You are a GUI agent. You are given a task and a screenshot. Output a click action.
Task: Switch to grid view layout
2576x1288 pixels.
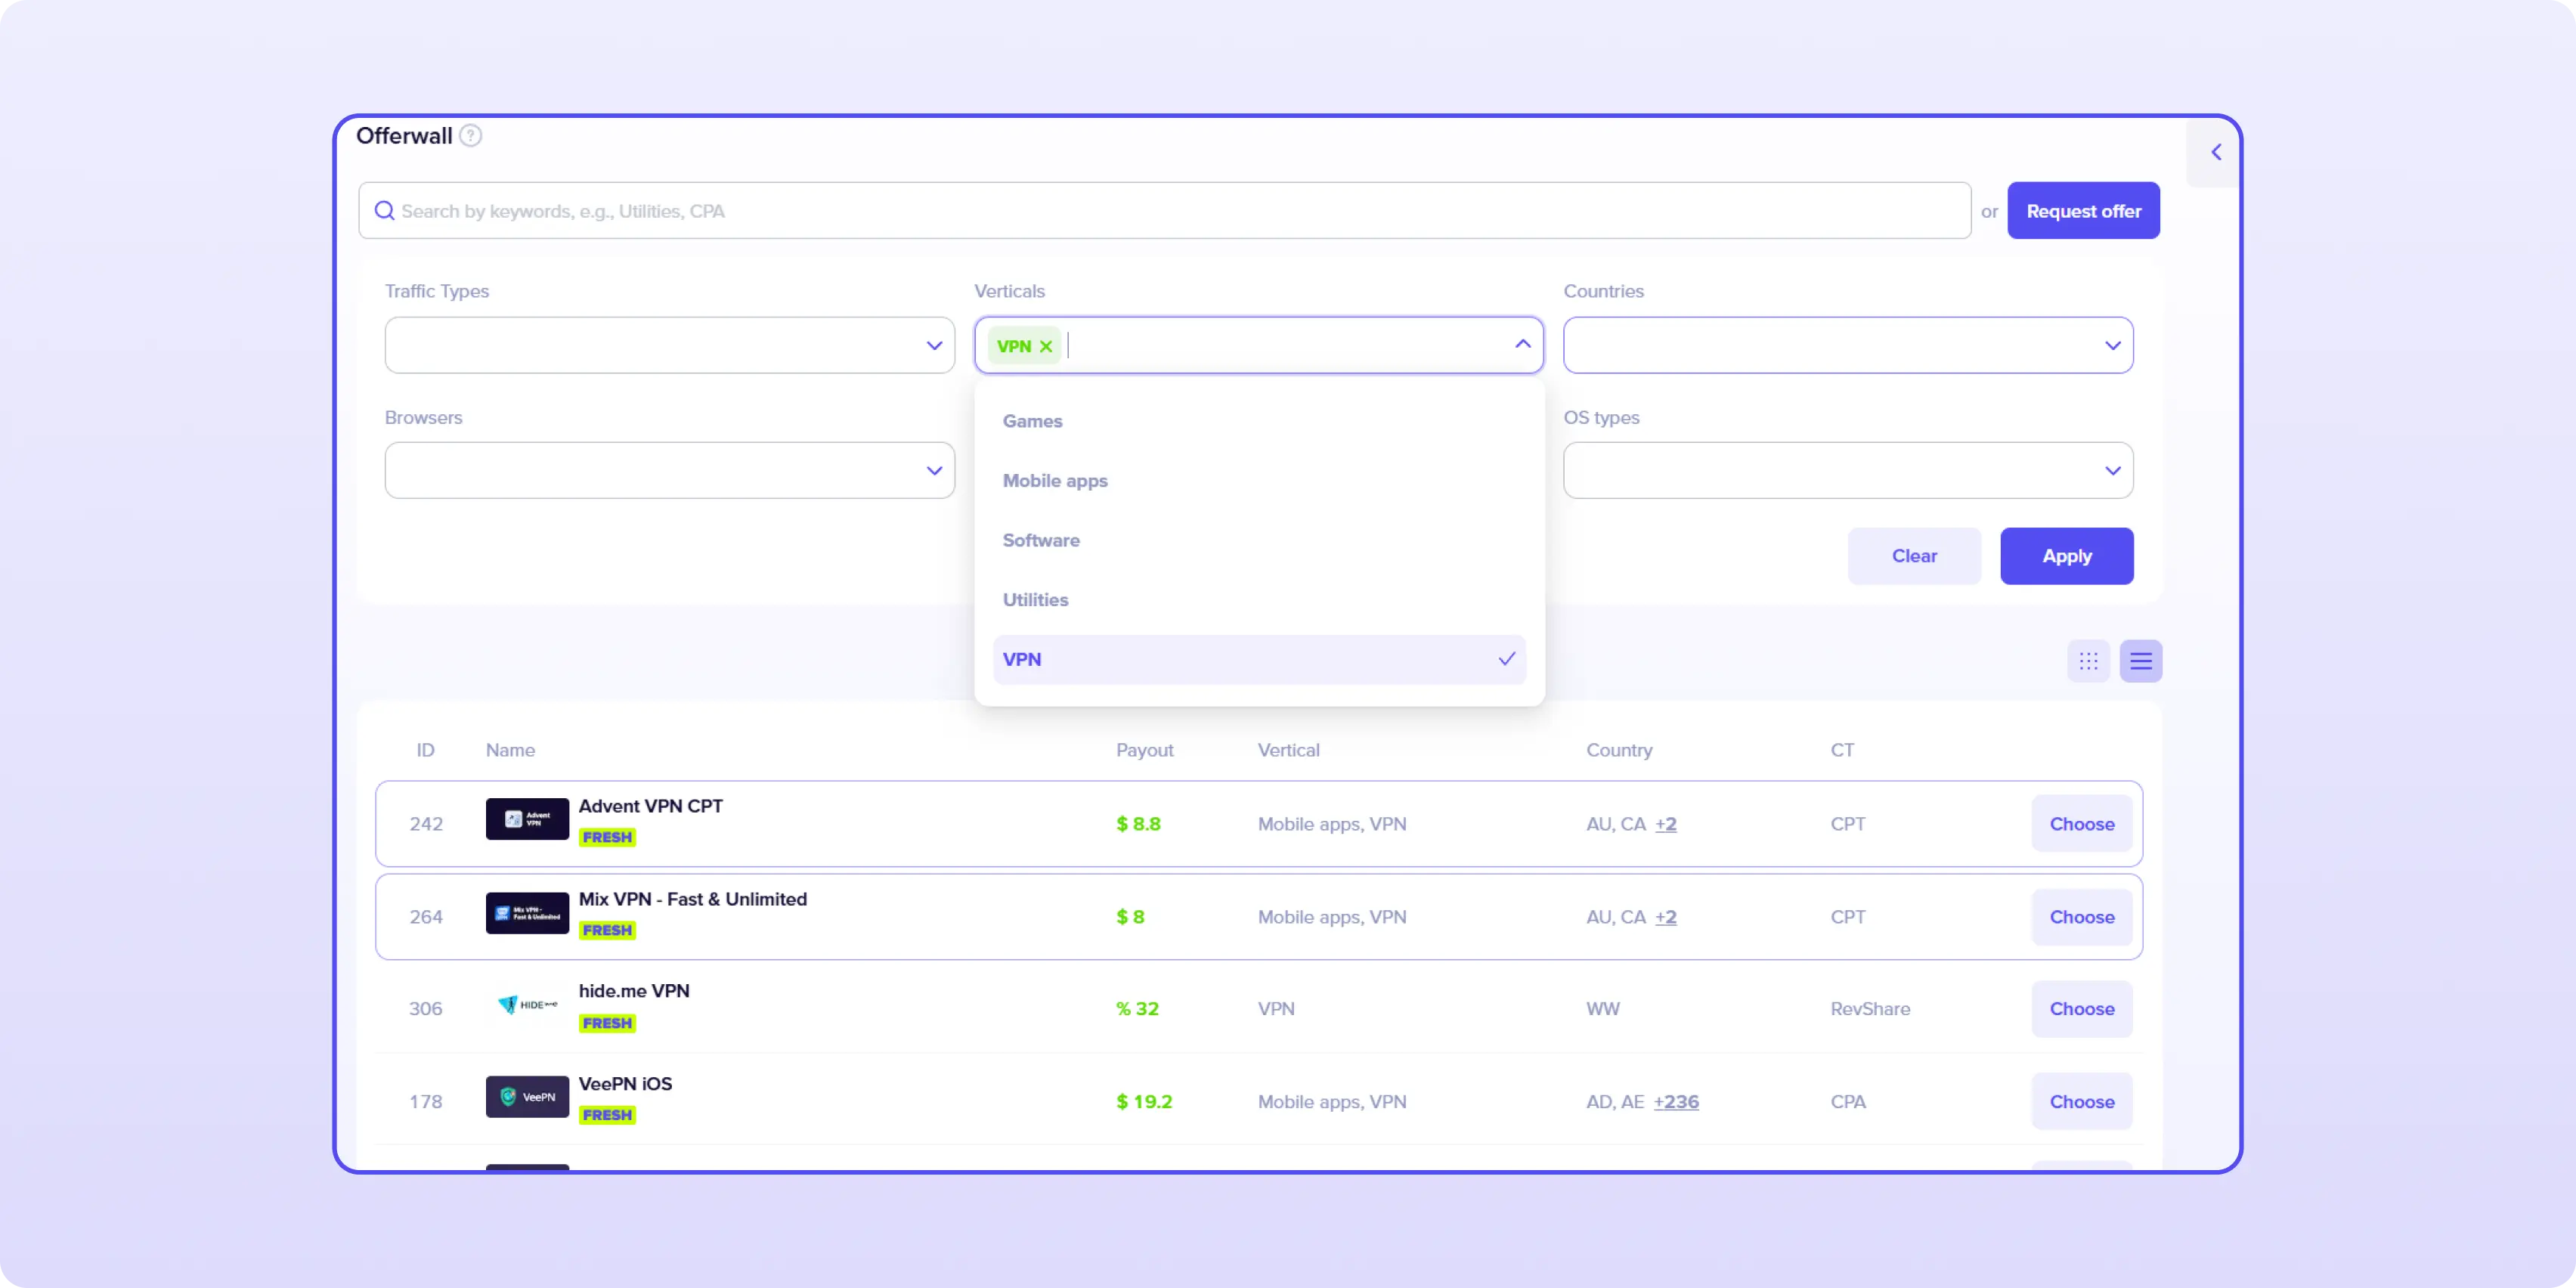pyautogui.click(x=2088, y=661)
